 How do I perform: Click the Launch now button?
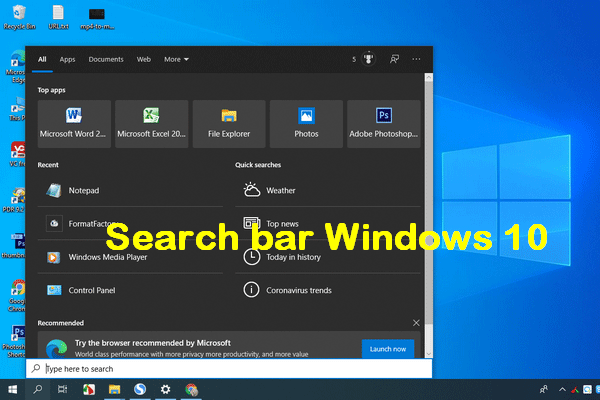click(388, 349)
